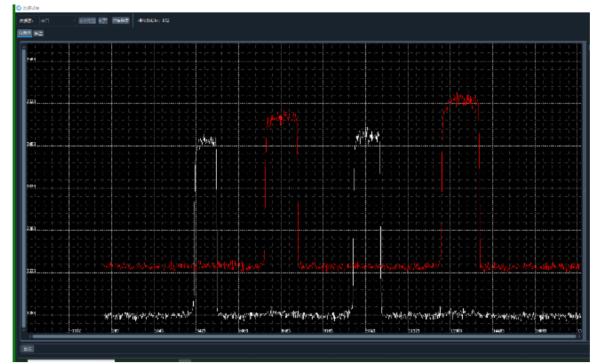Click the third gray toolbar button before the separator

click(x=120, y=20)
